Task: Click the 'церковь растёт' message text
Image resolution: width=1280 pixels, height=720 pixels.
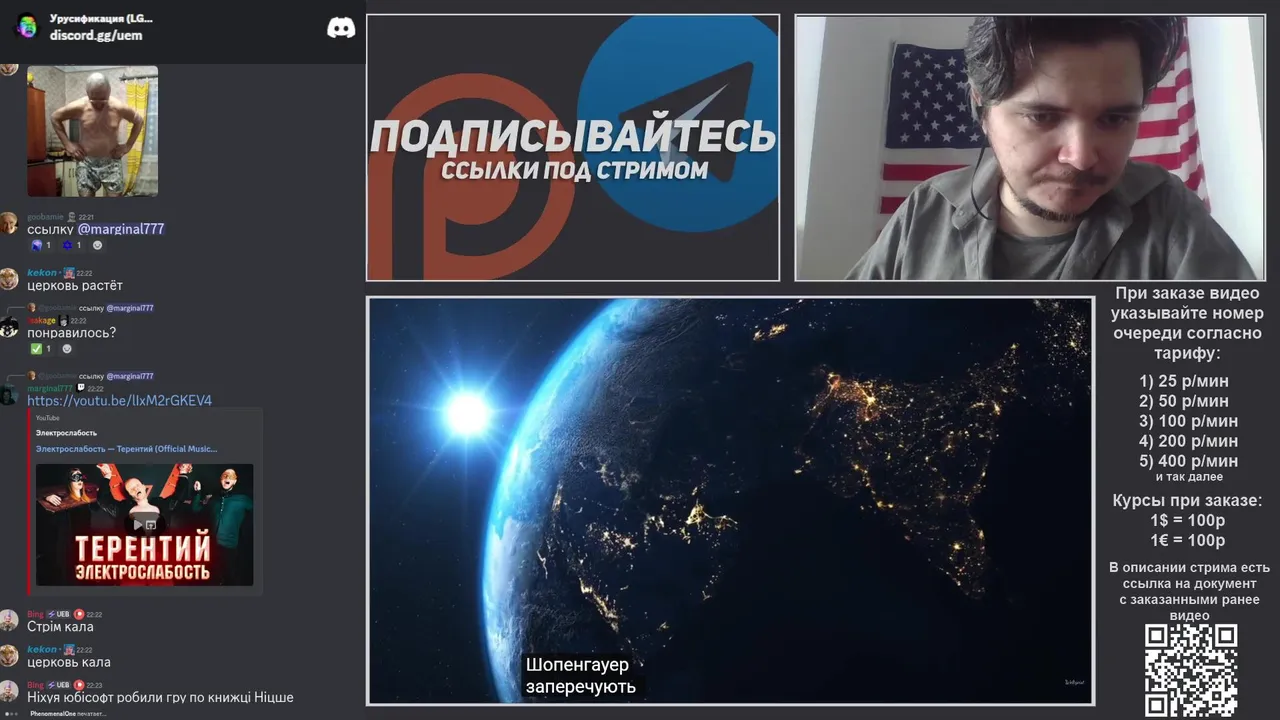Action: [x=75, y=286]
